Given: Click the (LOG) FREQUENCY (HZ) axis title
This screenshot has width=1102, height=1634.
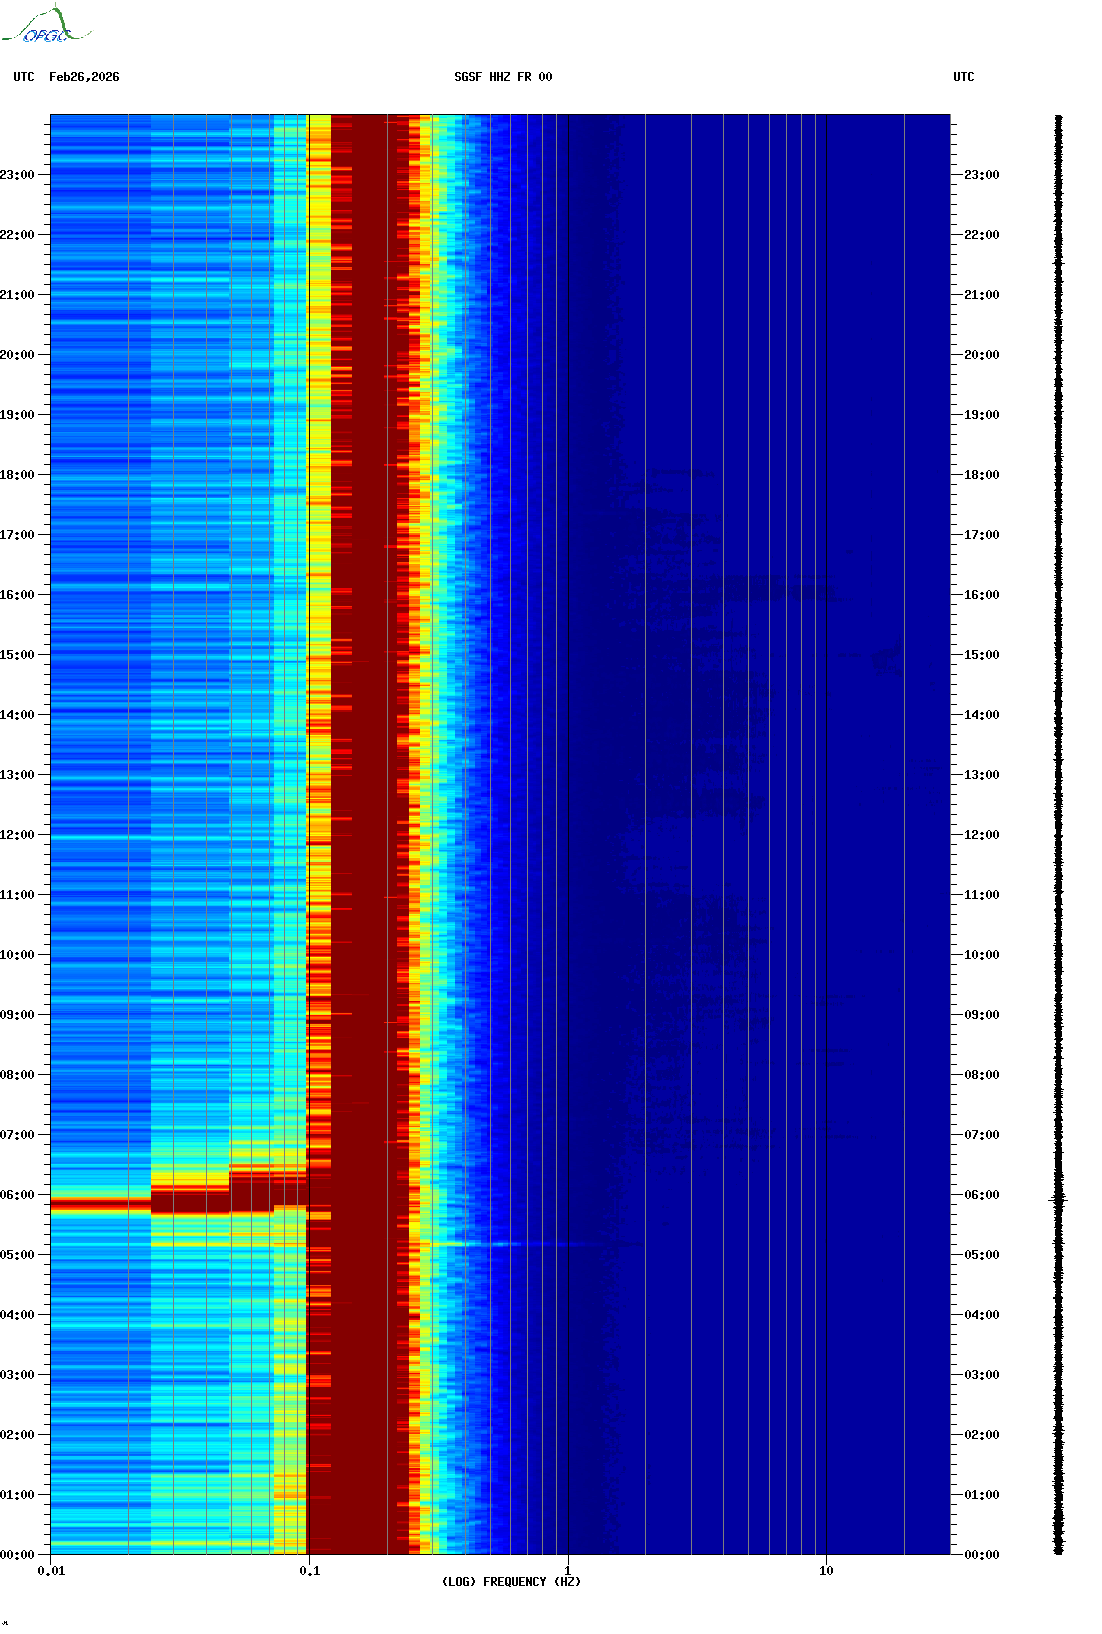Looking at the screenshot, I should click(511, 1582).
